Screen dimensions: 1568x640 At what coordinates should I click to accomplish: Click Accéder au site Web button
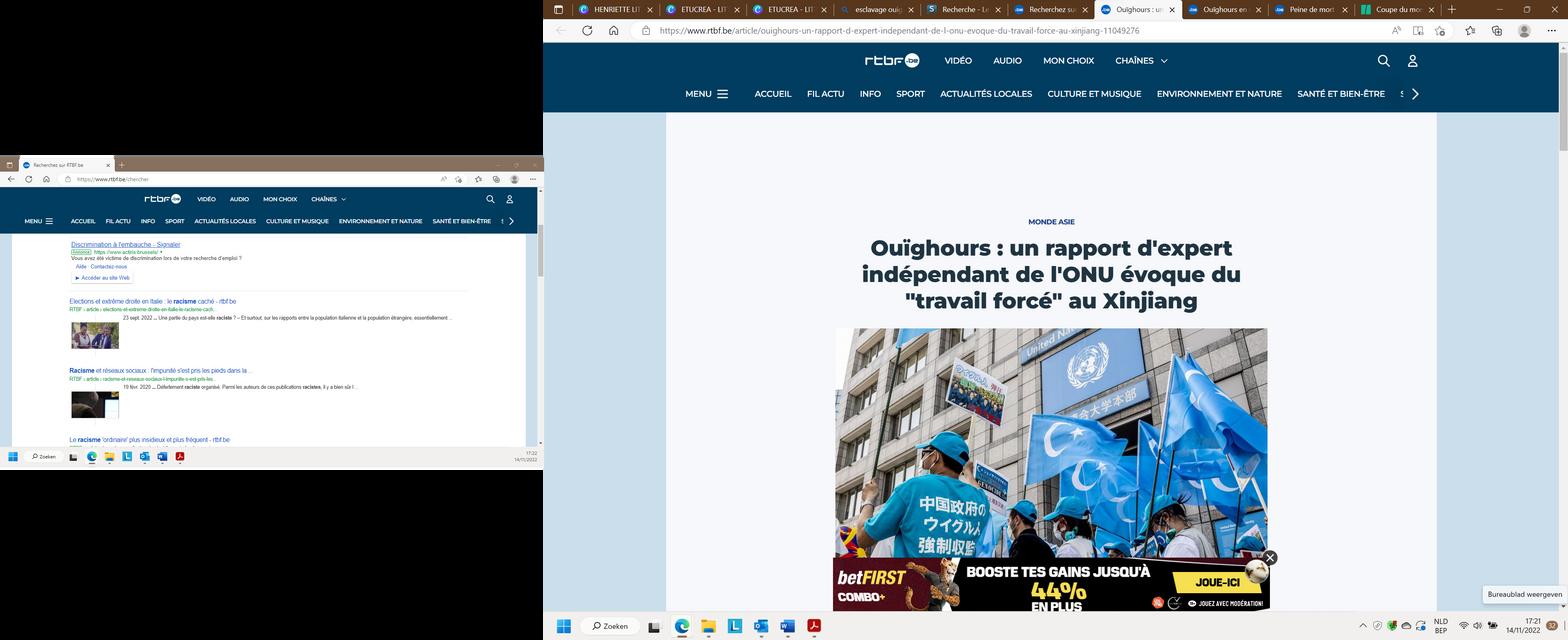click(x=102, y=278)
